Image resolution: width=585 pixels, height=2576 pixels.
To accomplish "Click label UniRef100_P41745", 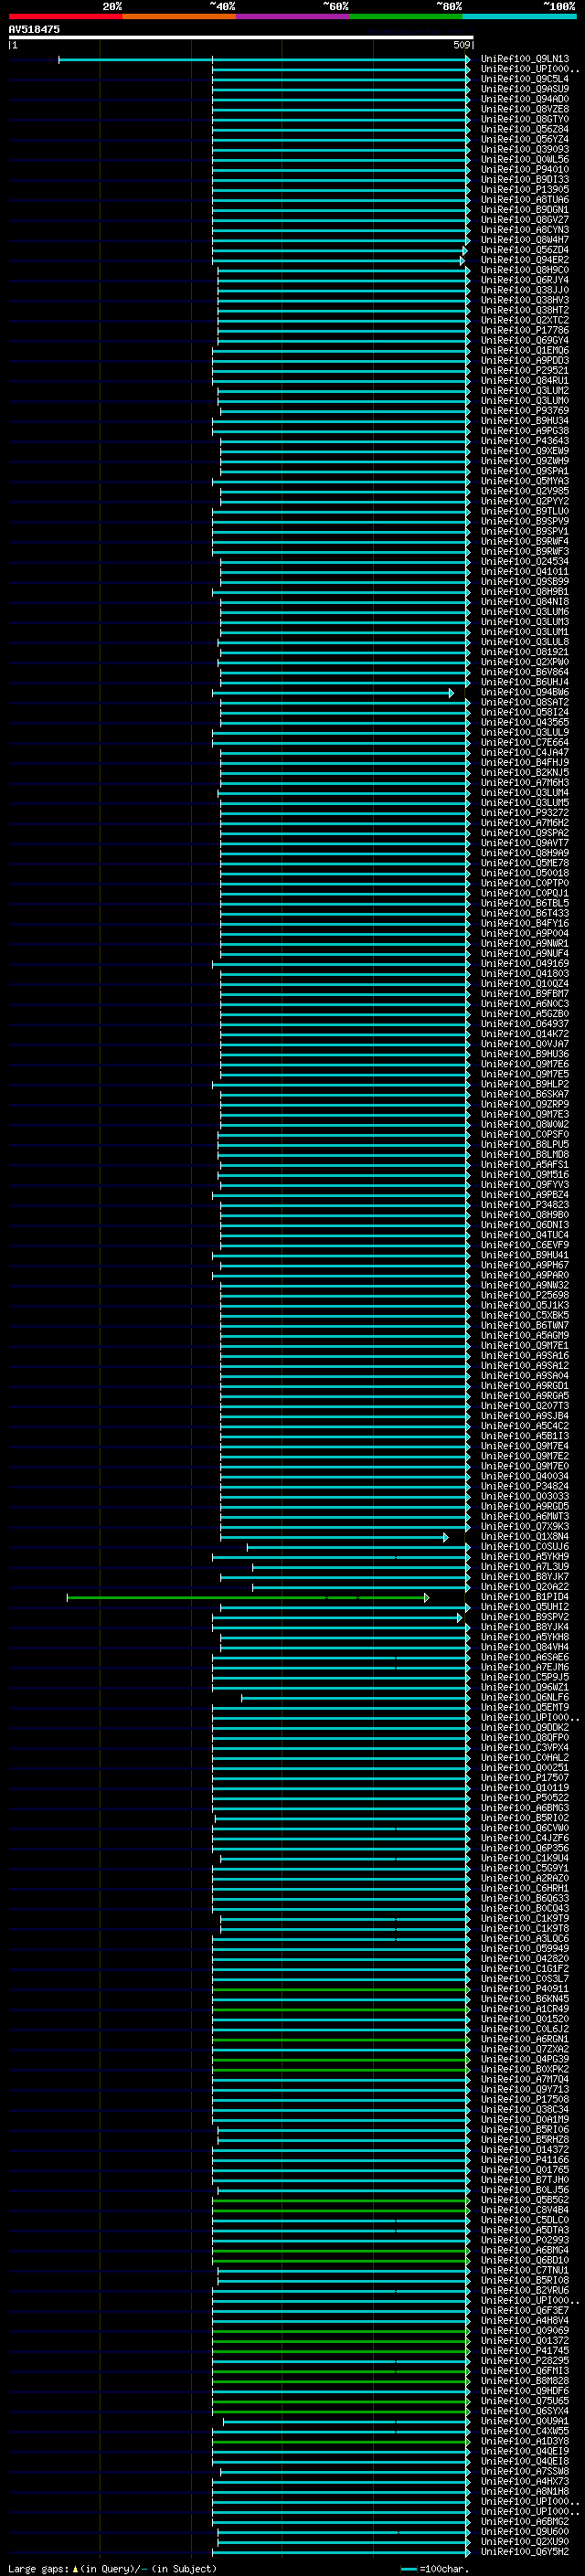I will [525, 2350].
